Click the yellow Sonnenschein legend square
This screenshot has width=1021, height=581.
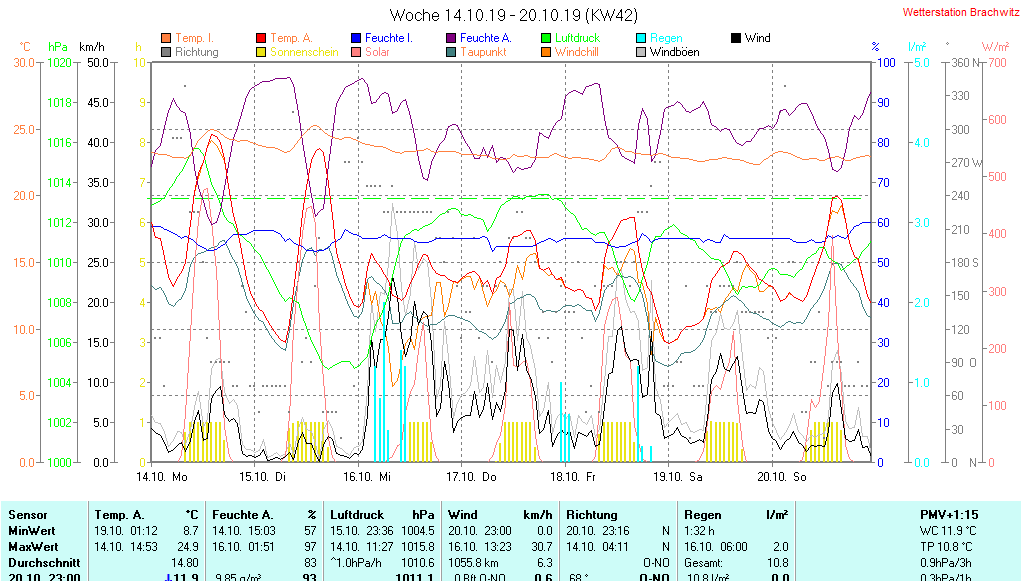[261, 52]
